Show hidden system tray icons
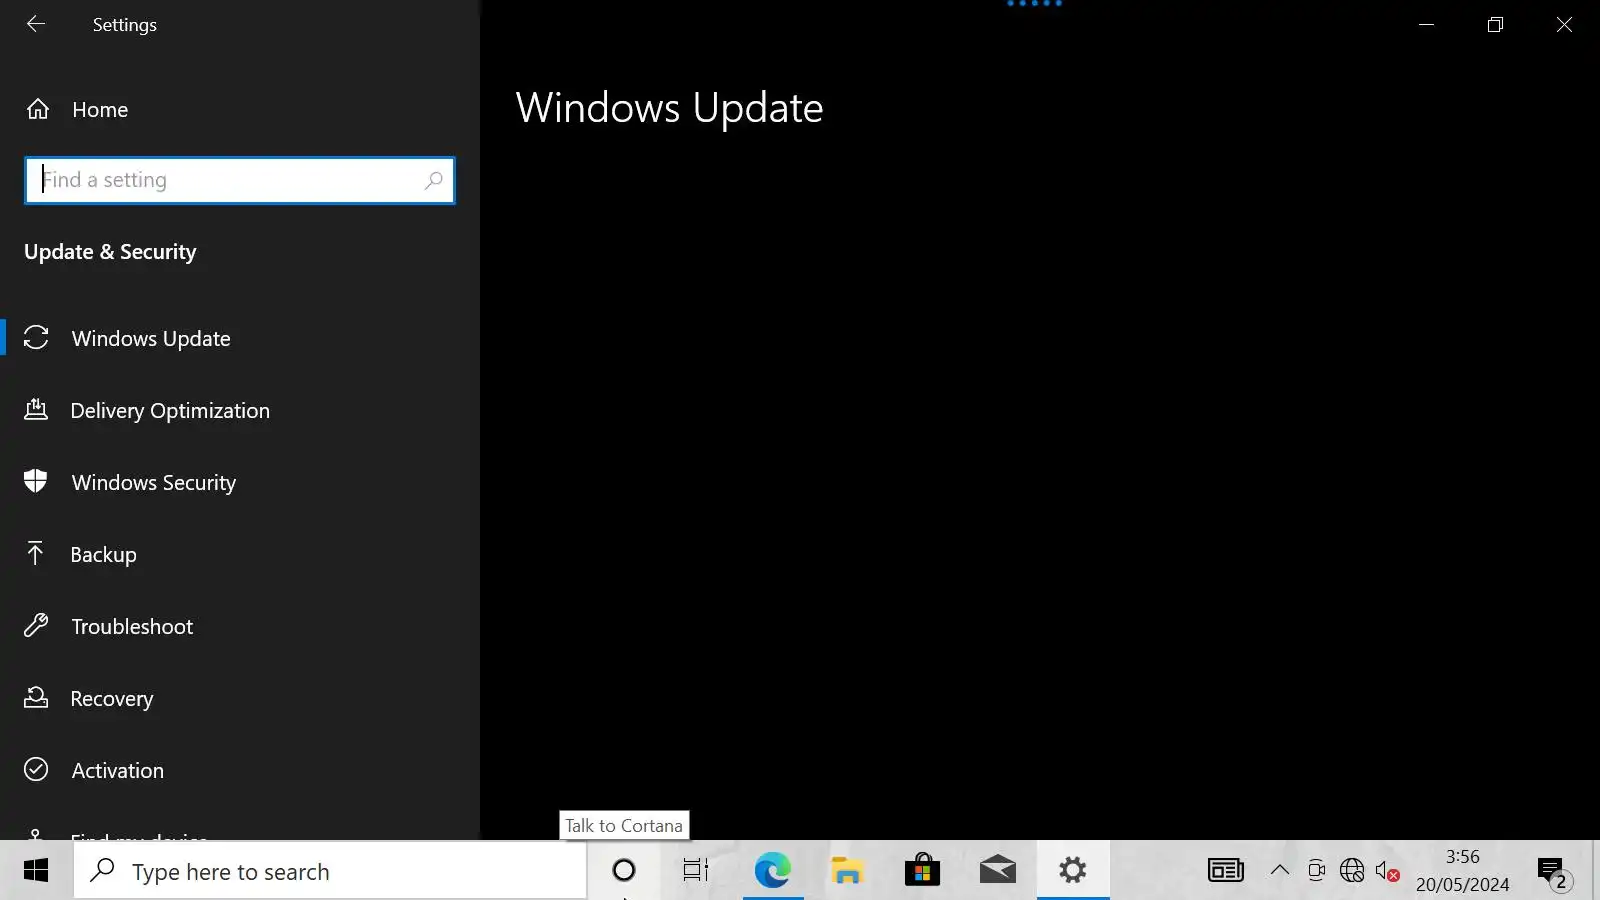The image size is (1600, 900). [1280, 871]
